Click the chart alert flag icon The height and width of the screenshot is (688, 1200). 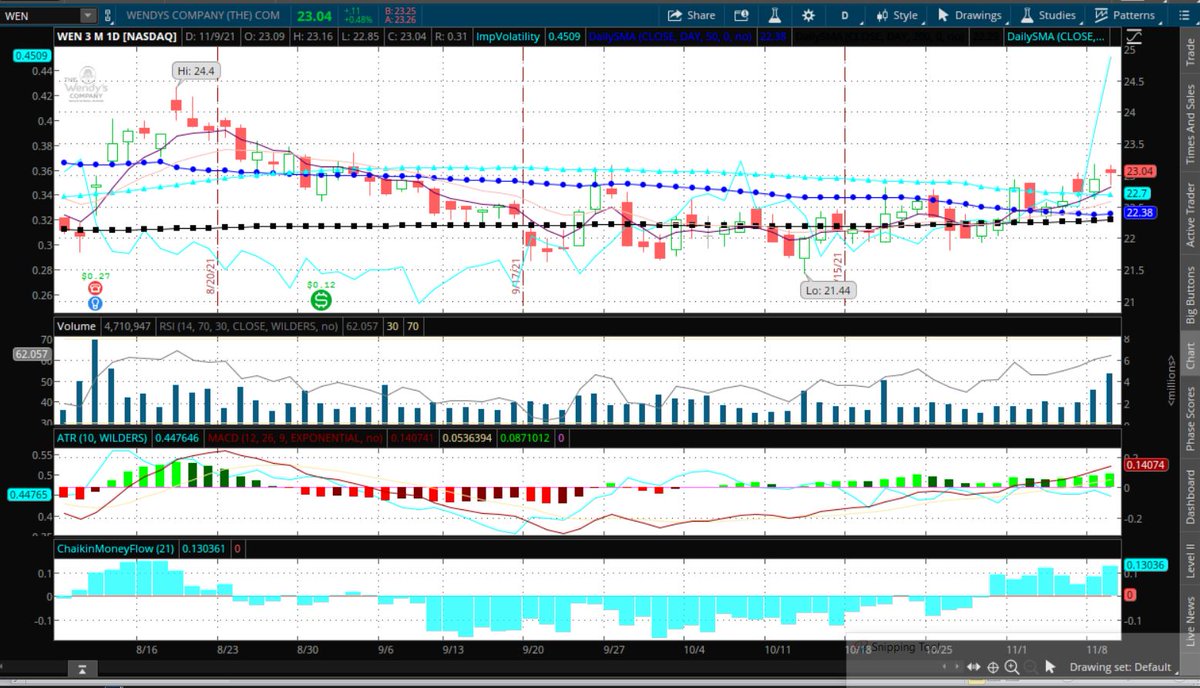tap(741, 15)
